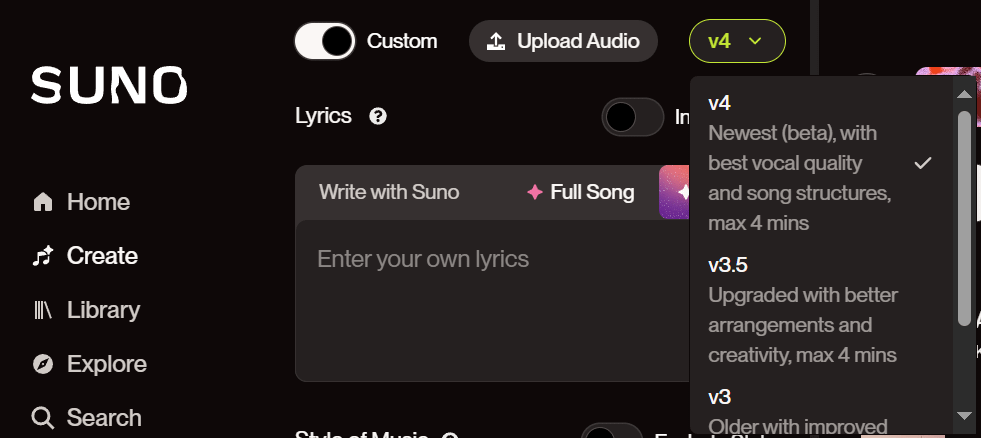Click the Search magnifier icon
981x438 pixels.
[x=43, y=417]
